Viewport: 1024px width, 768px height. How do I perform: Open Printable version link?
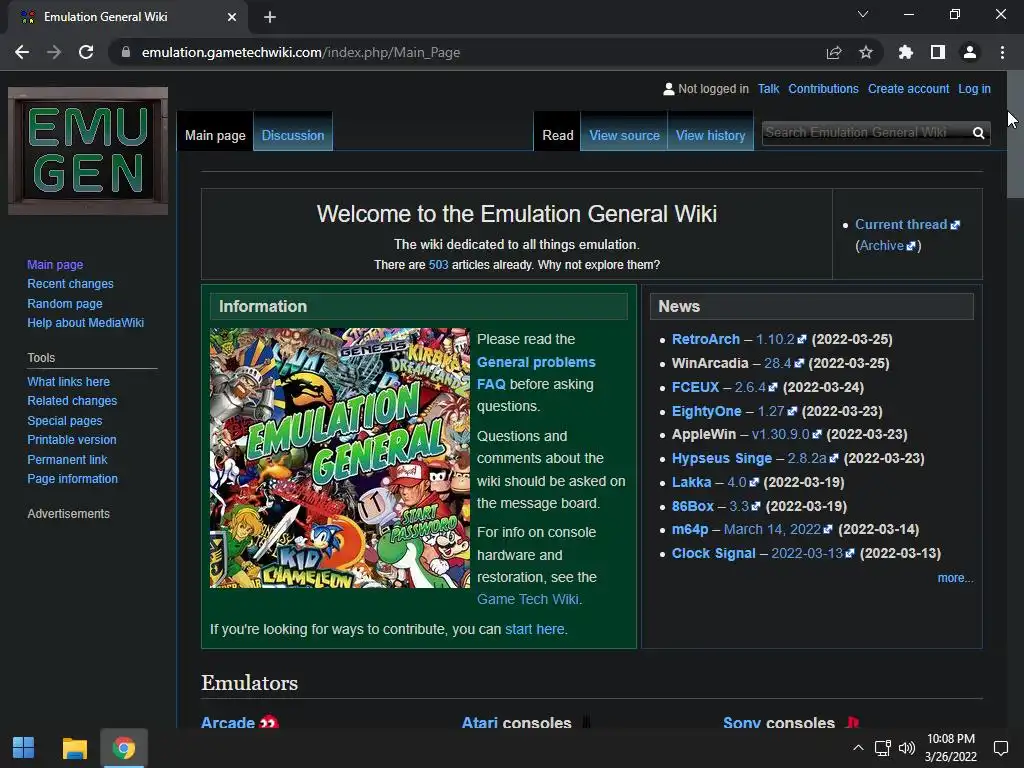pos(72,440)
